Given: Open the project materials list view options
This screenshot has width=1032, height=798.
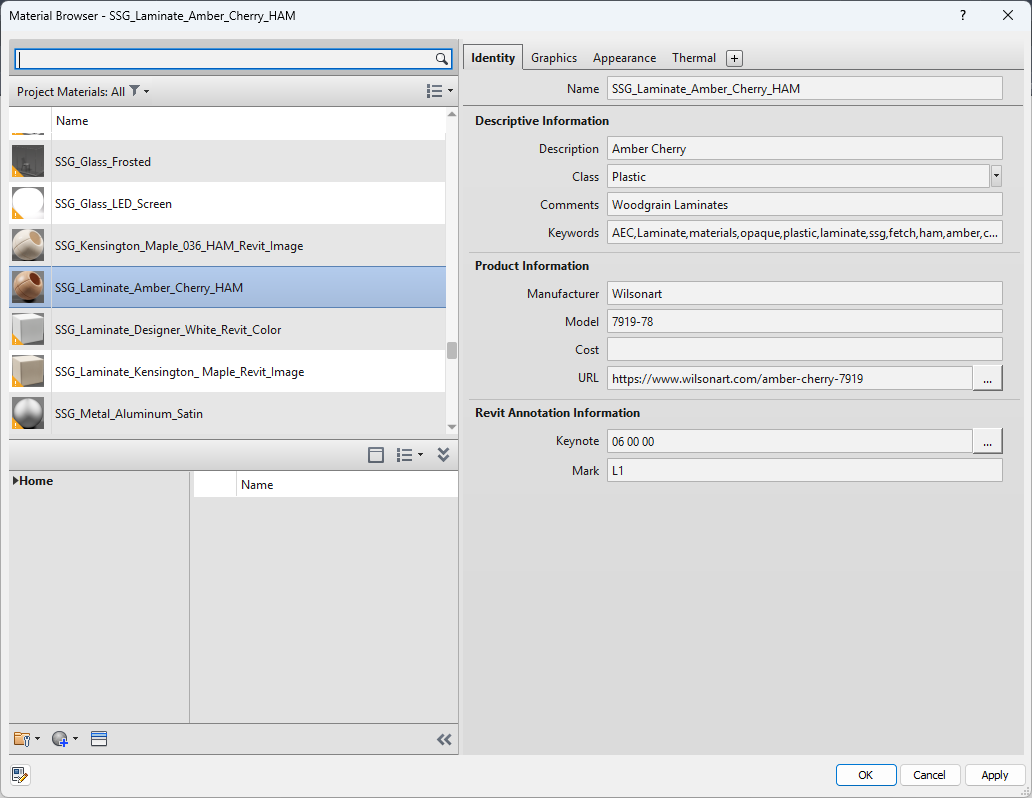Looking at the screenshot, I should tap(438, 91).
